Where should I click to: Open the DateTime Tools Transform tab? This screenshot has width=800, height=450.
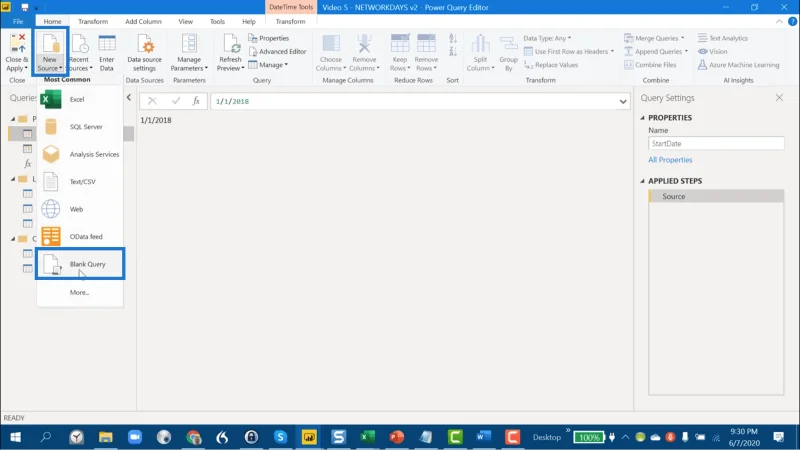point(290,21)
